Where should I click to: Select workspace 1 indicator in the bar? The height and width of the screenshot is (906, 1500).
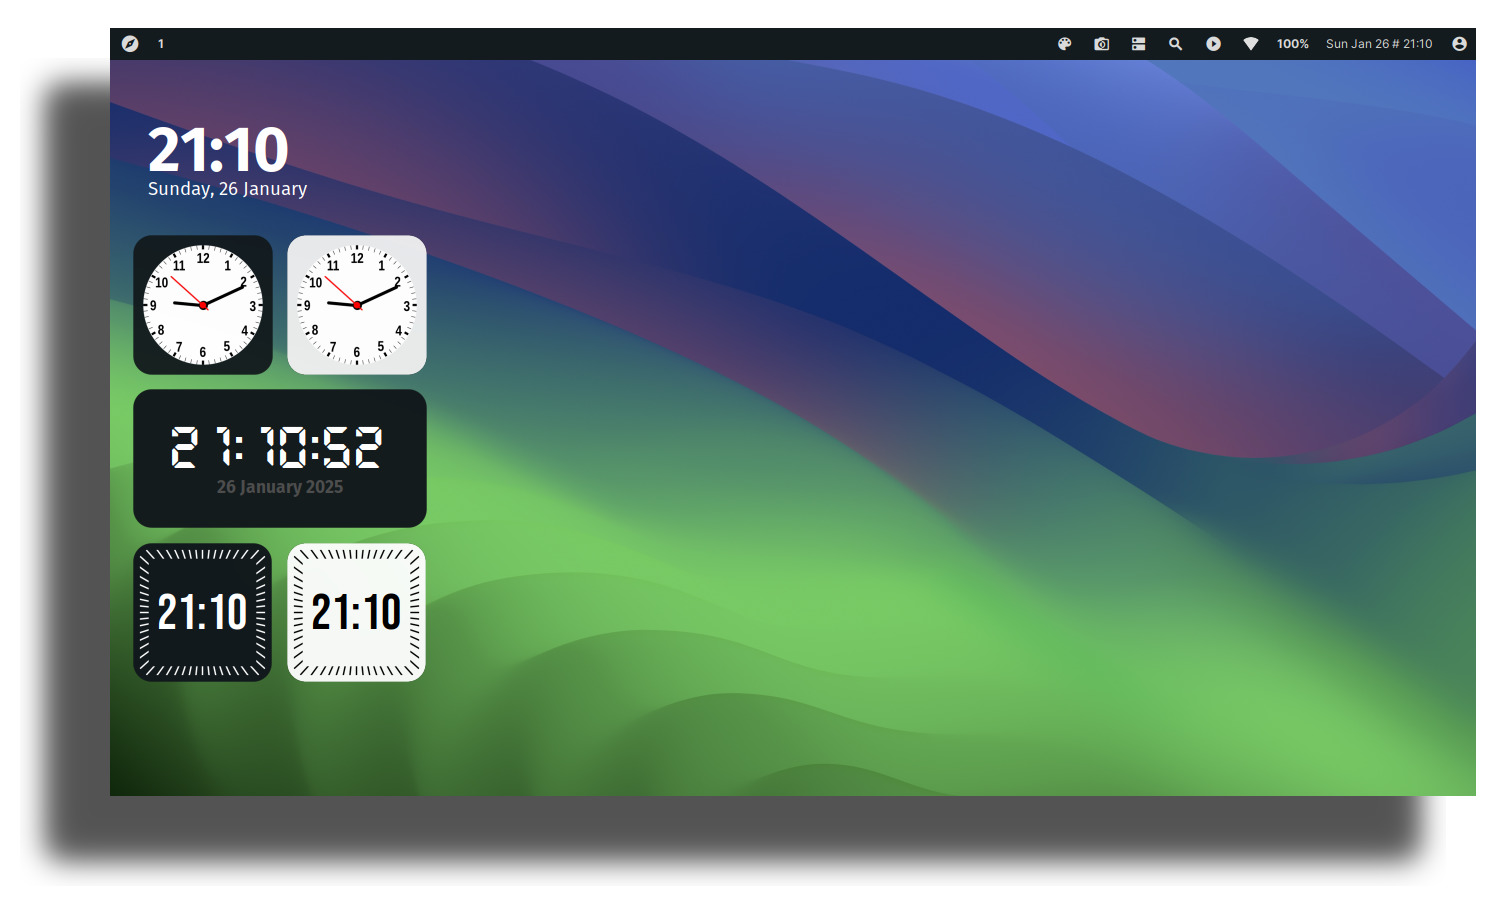161,44
